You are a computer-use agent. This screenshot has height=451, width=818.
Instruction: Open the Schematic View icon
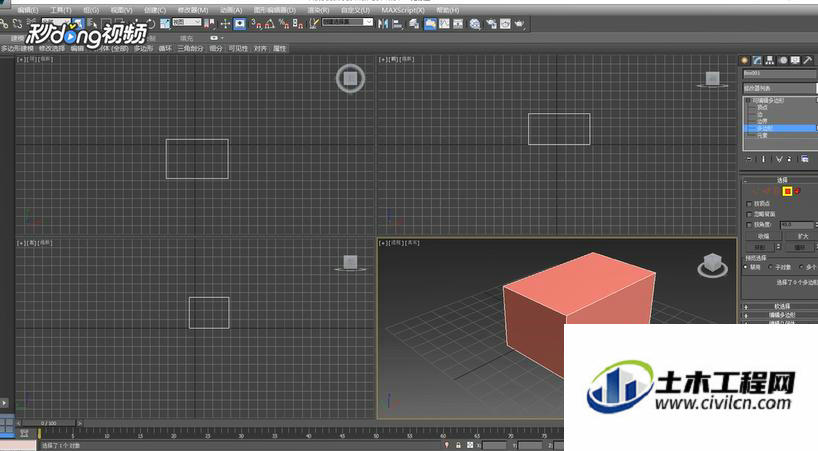click(x=458, y=23)
